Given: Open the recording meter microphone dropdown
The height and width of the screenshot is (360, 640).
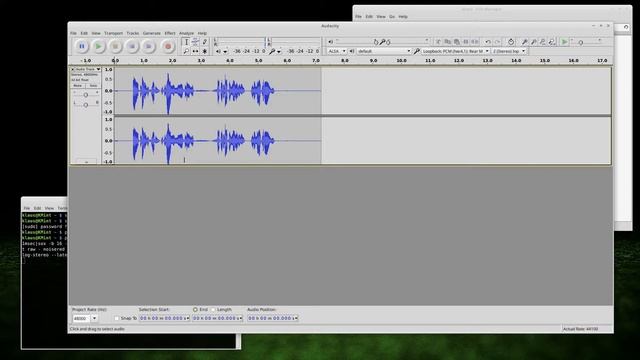Looking at the screenshot, I should click(279, 51).
